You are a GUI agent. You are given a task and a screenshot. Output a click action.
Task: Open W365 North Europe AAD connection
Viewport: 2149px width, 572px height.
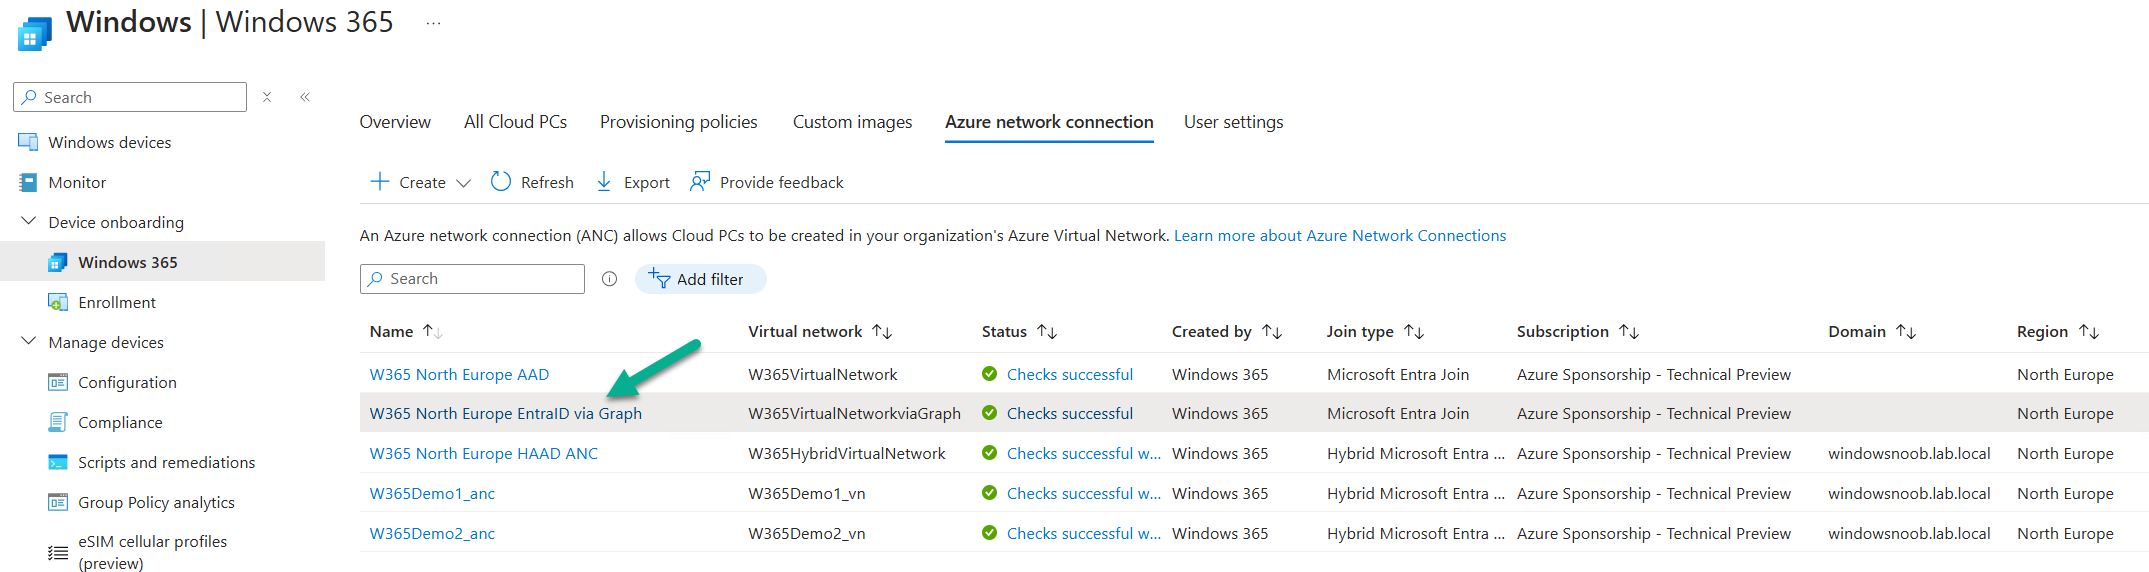[459, 374]
